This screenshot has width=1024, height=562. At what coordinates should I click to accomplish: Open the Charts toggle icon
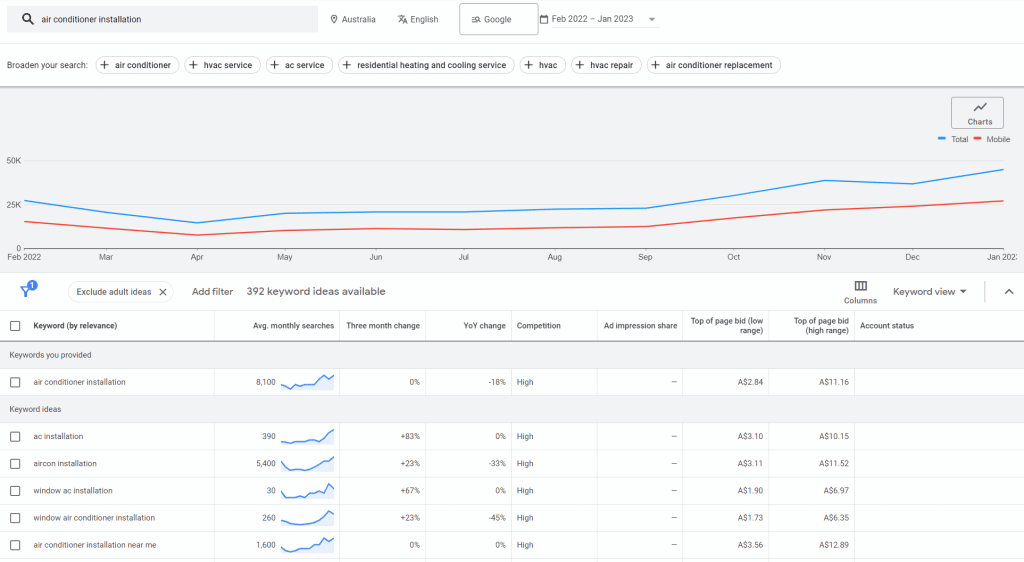(x=980, y=107)
